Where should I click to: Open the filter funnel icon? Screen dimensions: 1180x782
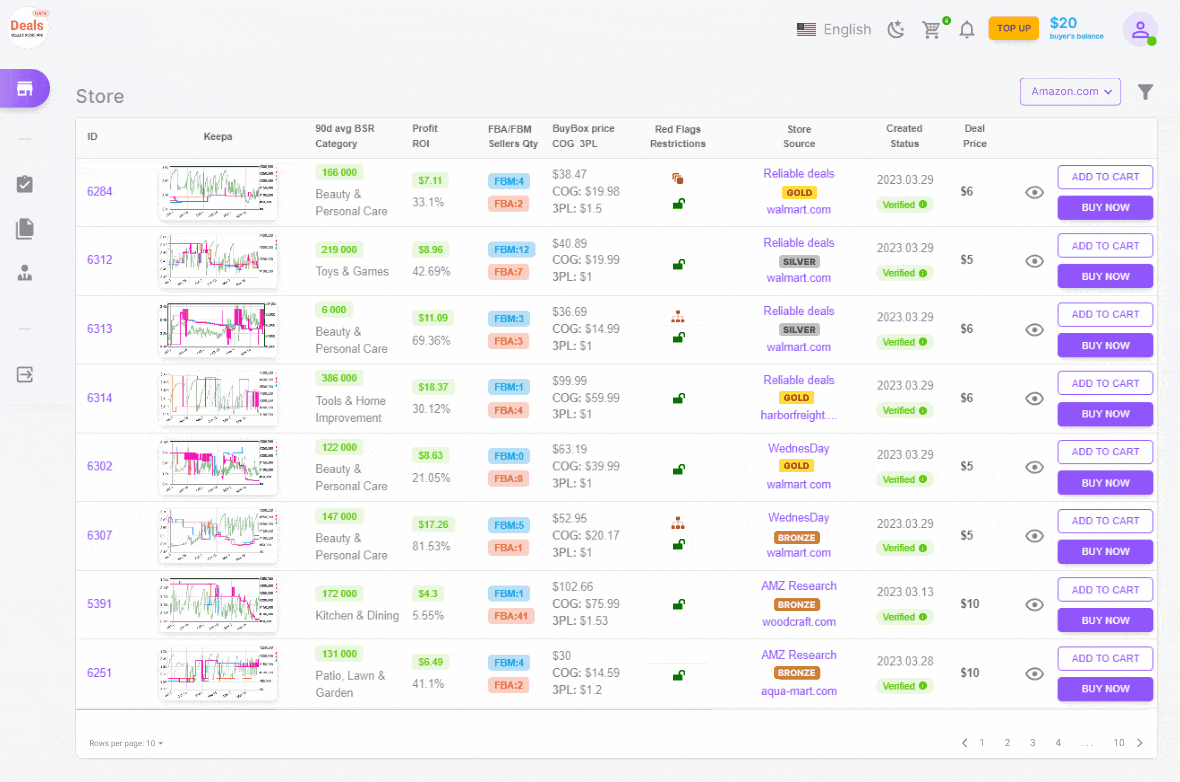(1145, 92)
